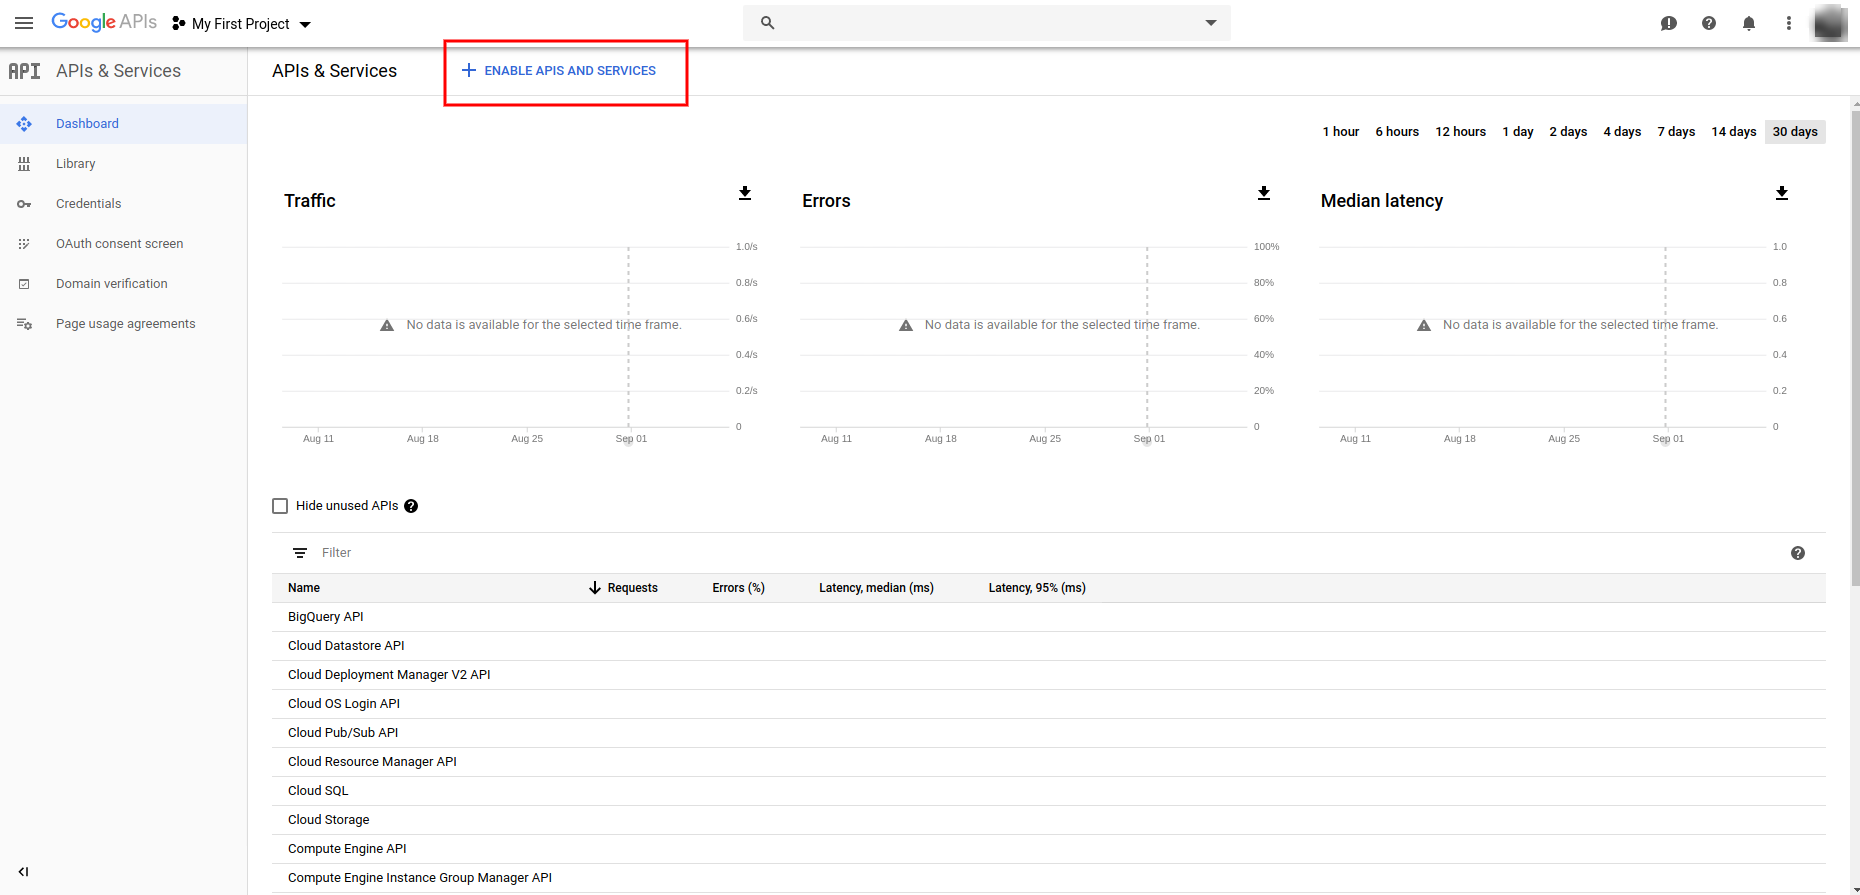Click the Library icon in sidebar
This screenshot has height=895, width=1860.
pyautogui.click(x=24, y=164)
